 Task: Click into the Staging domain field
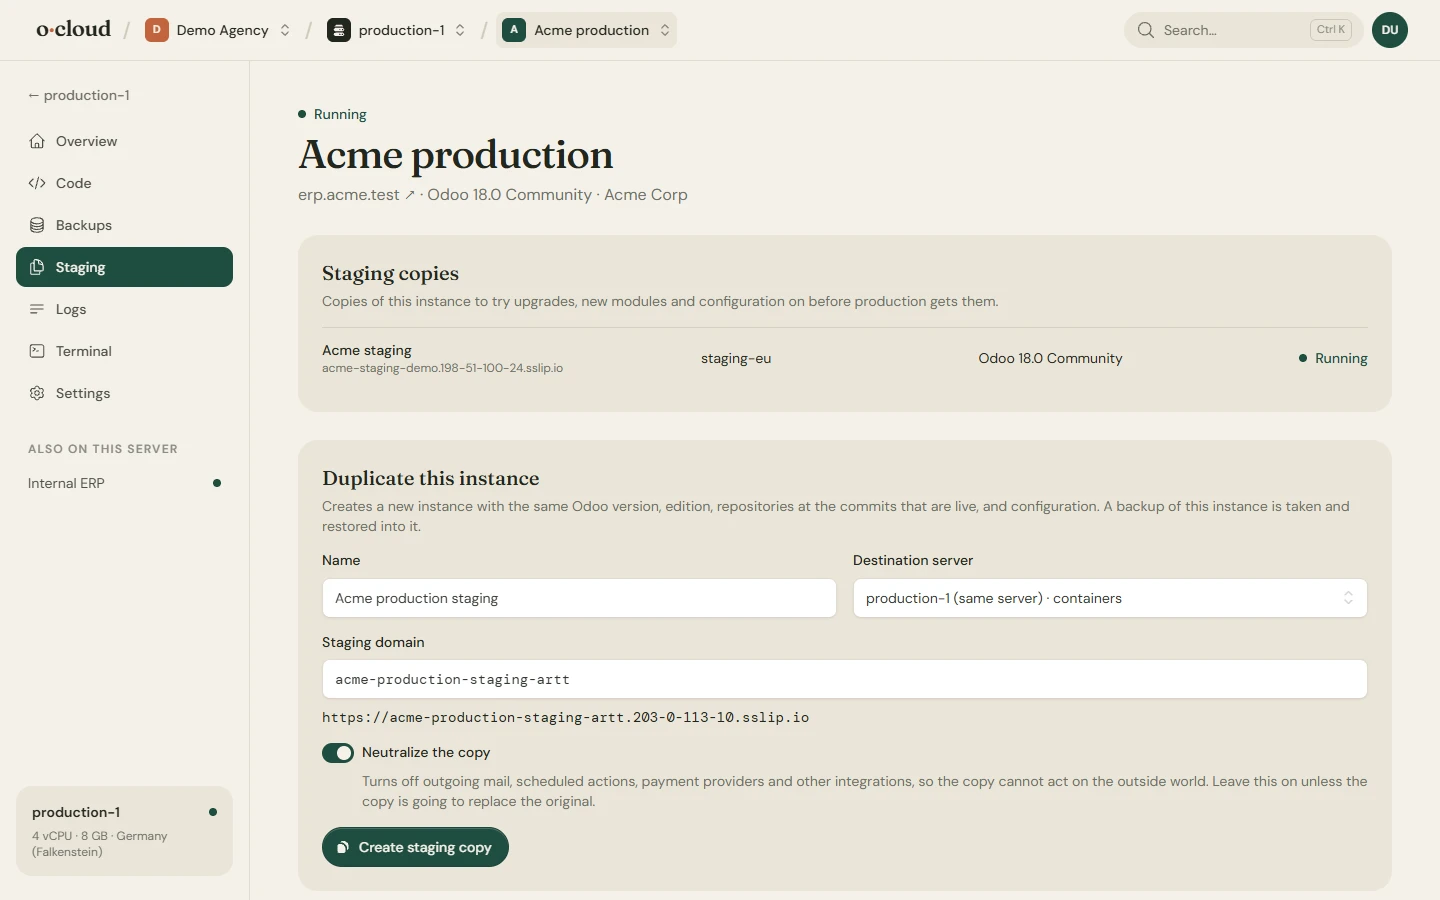point(845,679)
